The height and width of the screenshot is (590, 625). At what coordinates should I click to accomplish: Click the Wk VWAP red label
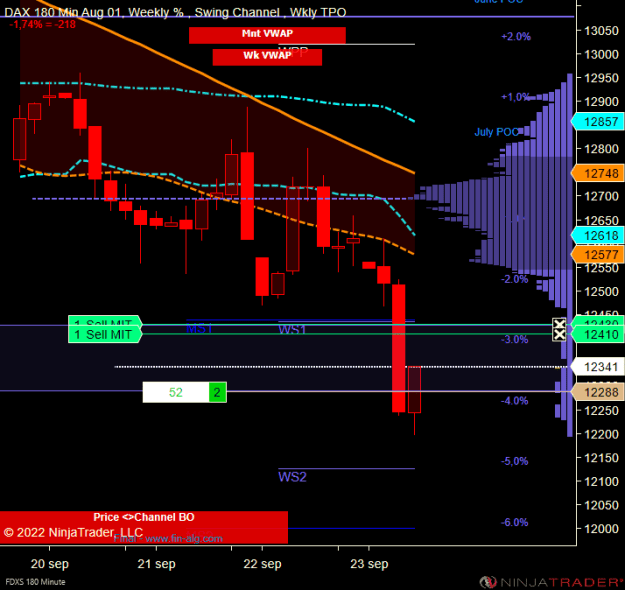267,57
